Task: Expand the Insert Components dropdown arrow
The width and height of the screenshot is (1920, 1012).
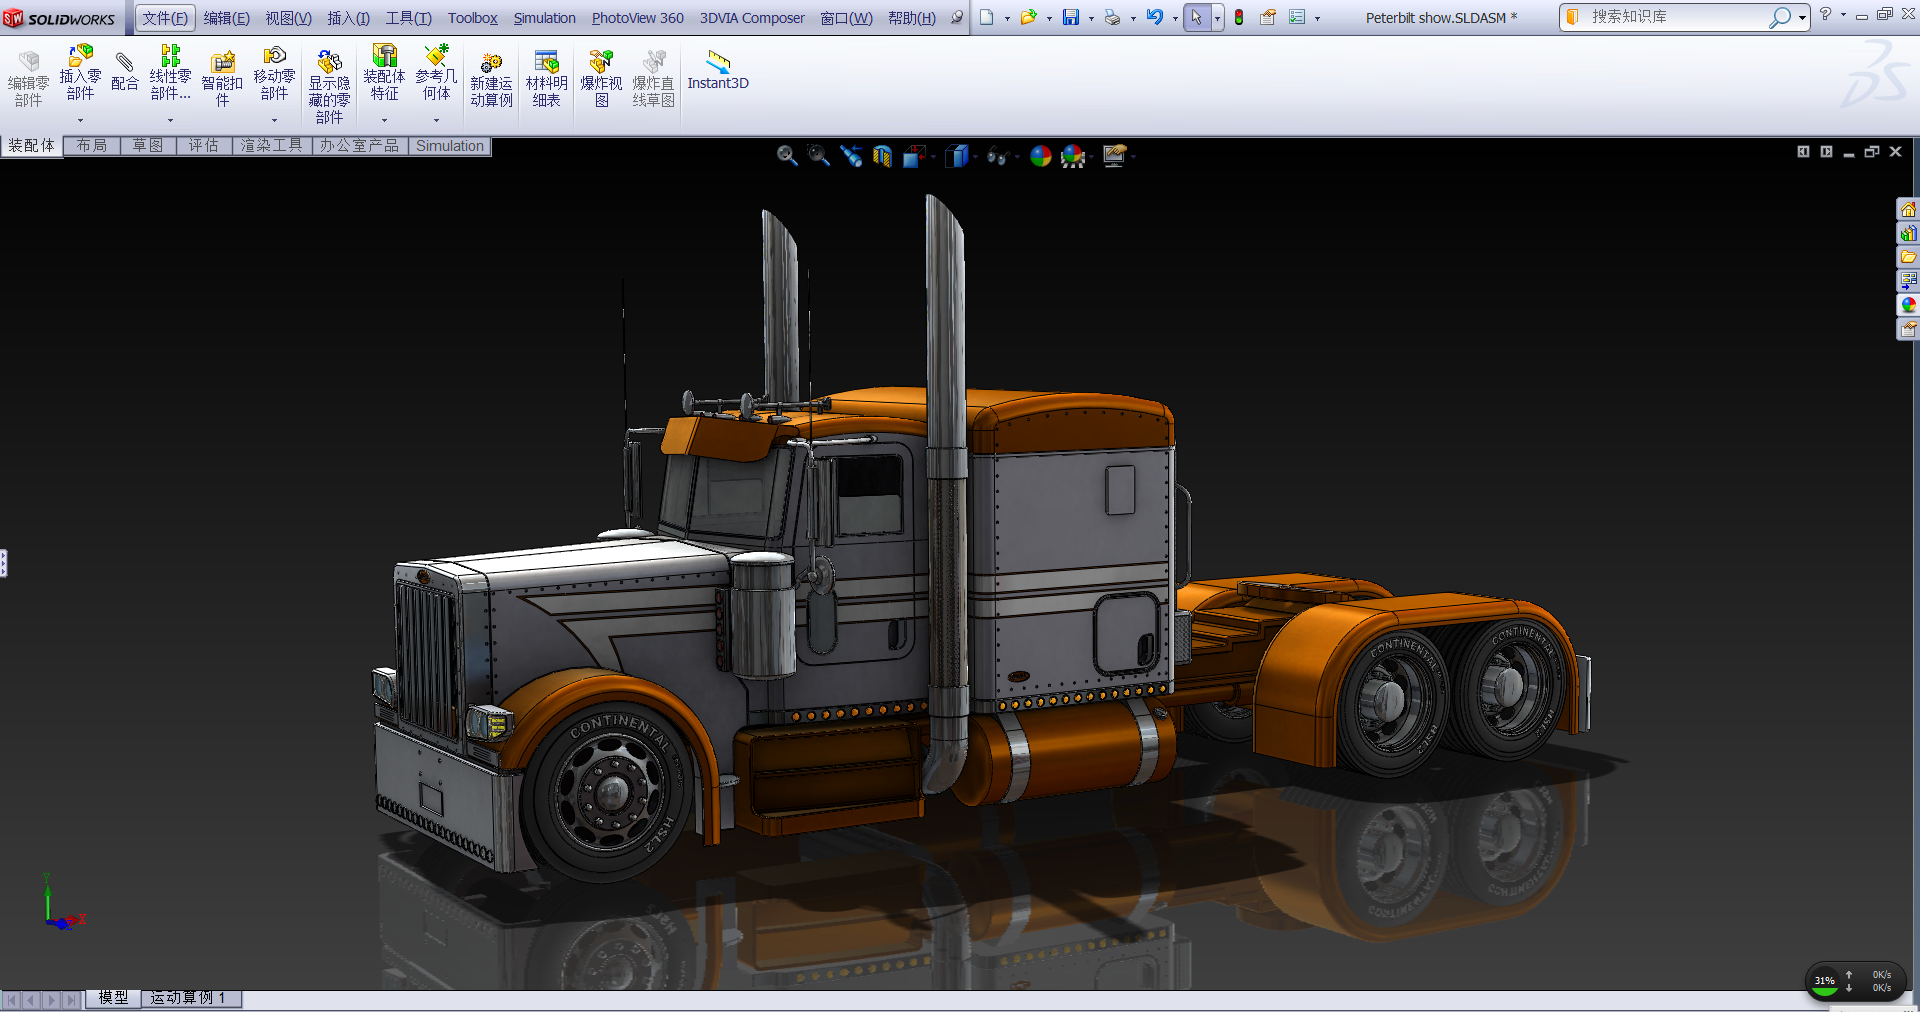Action: [x=80, y=120]
